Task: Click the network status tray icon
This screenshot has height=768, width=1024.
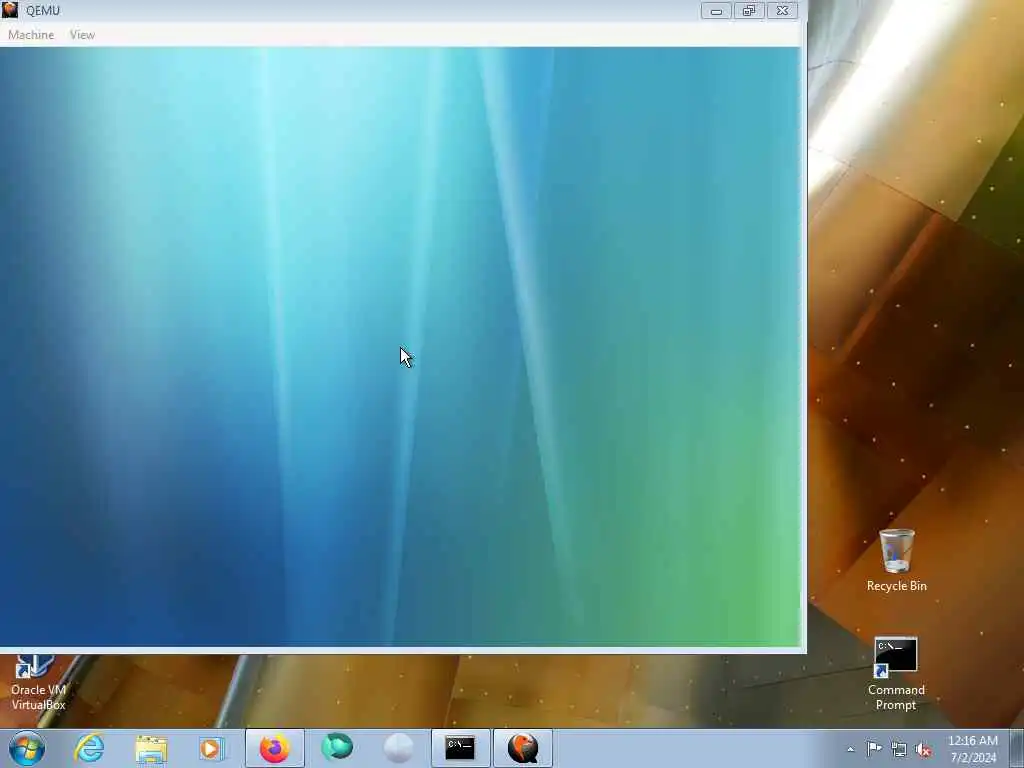Action: (x=899, y=749)
